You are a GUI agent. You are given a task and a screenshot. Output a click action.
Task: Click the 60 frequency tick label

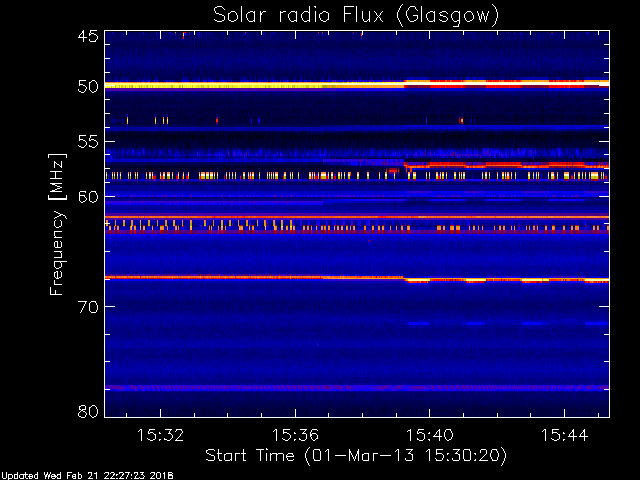(x=88, y=197)
